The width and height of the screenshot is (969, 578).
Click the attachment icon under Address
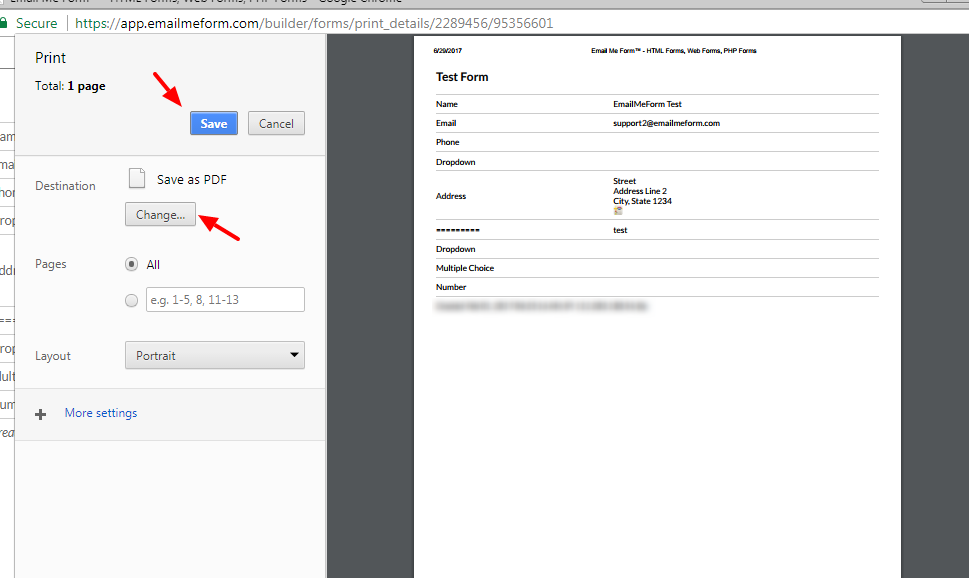coord(618,211)
